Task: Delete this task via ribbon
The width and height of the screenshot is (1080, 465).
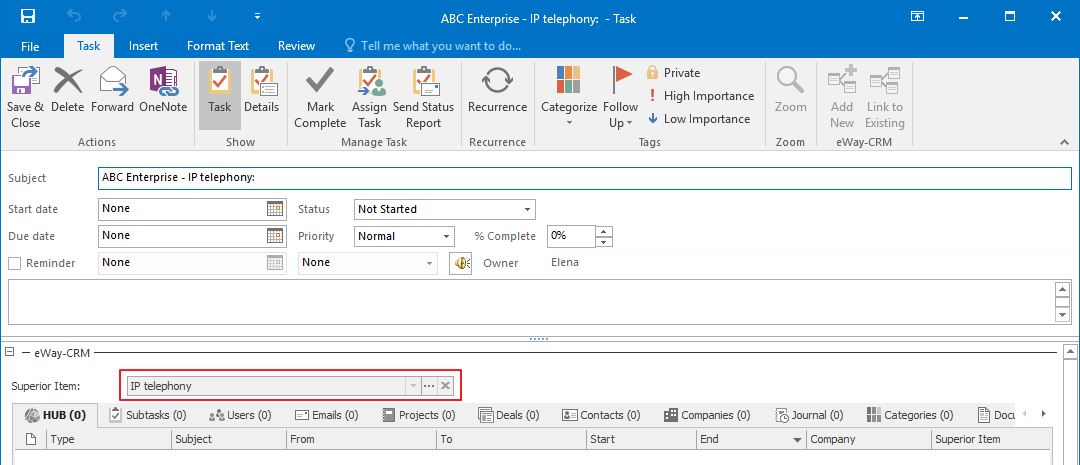Action: (x=68, y=90)
